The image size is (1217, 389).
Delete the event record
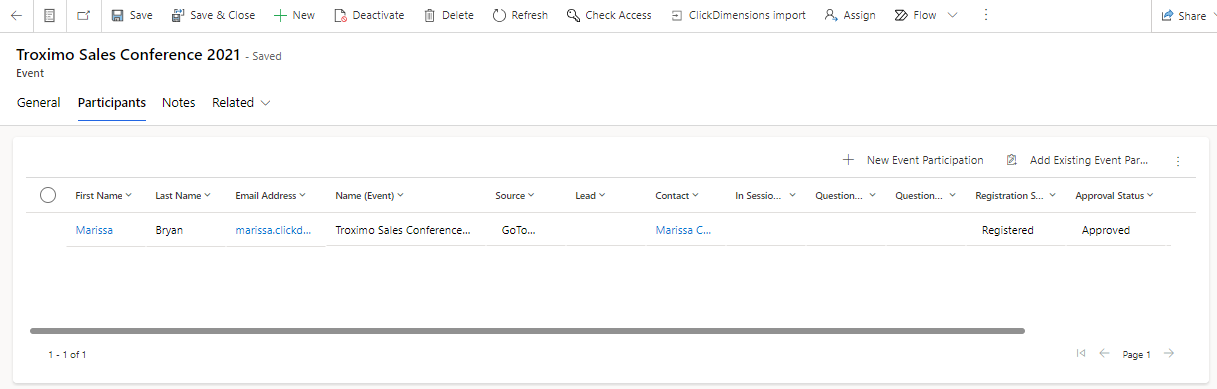pos(448,15)
